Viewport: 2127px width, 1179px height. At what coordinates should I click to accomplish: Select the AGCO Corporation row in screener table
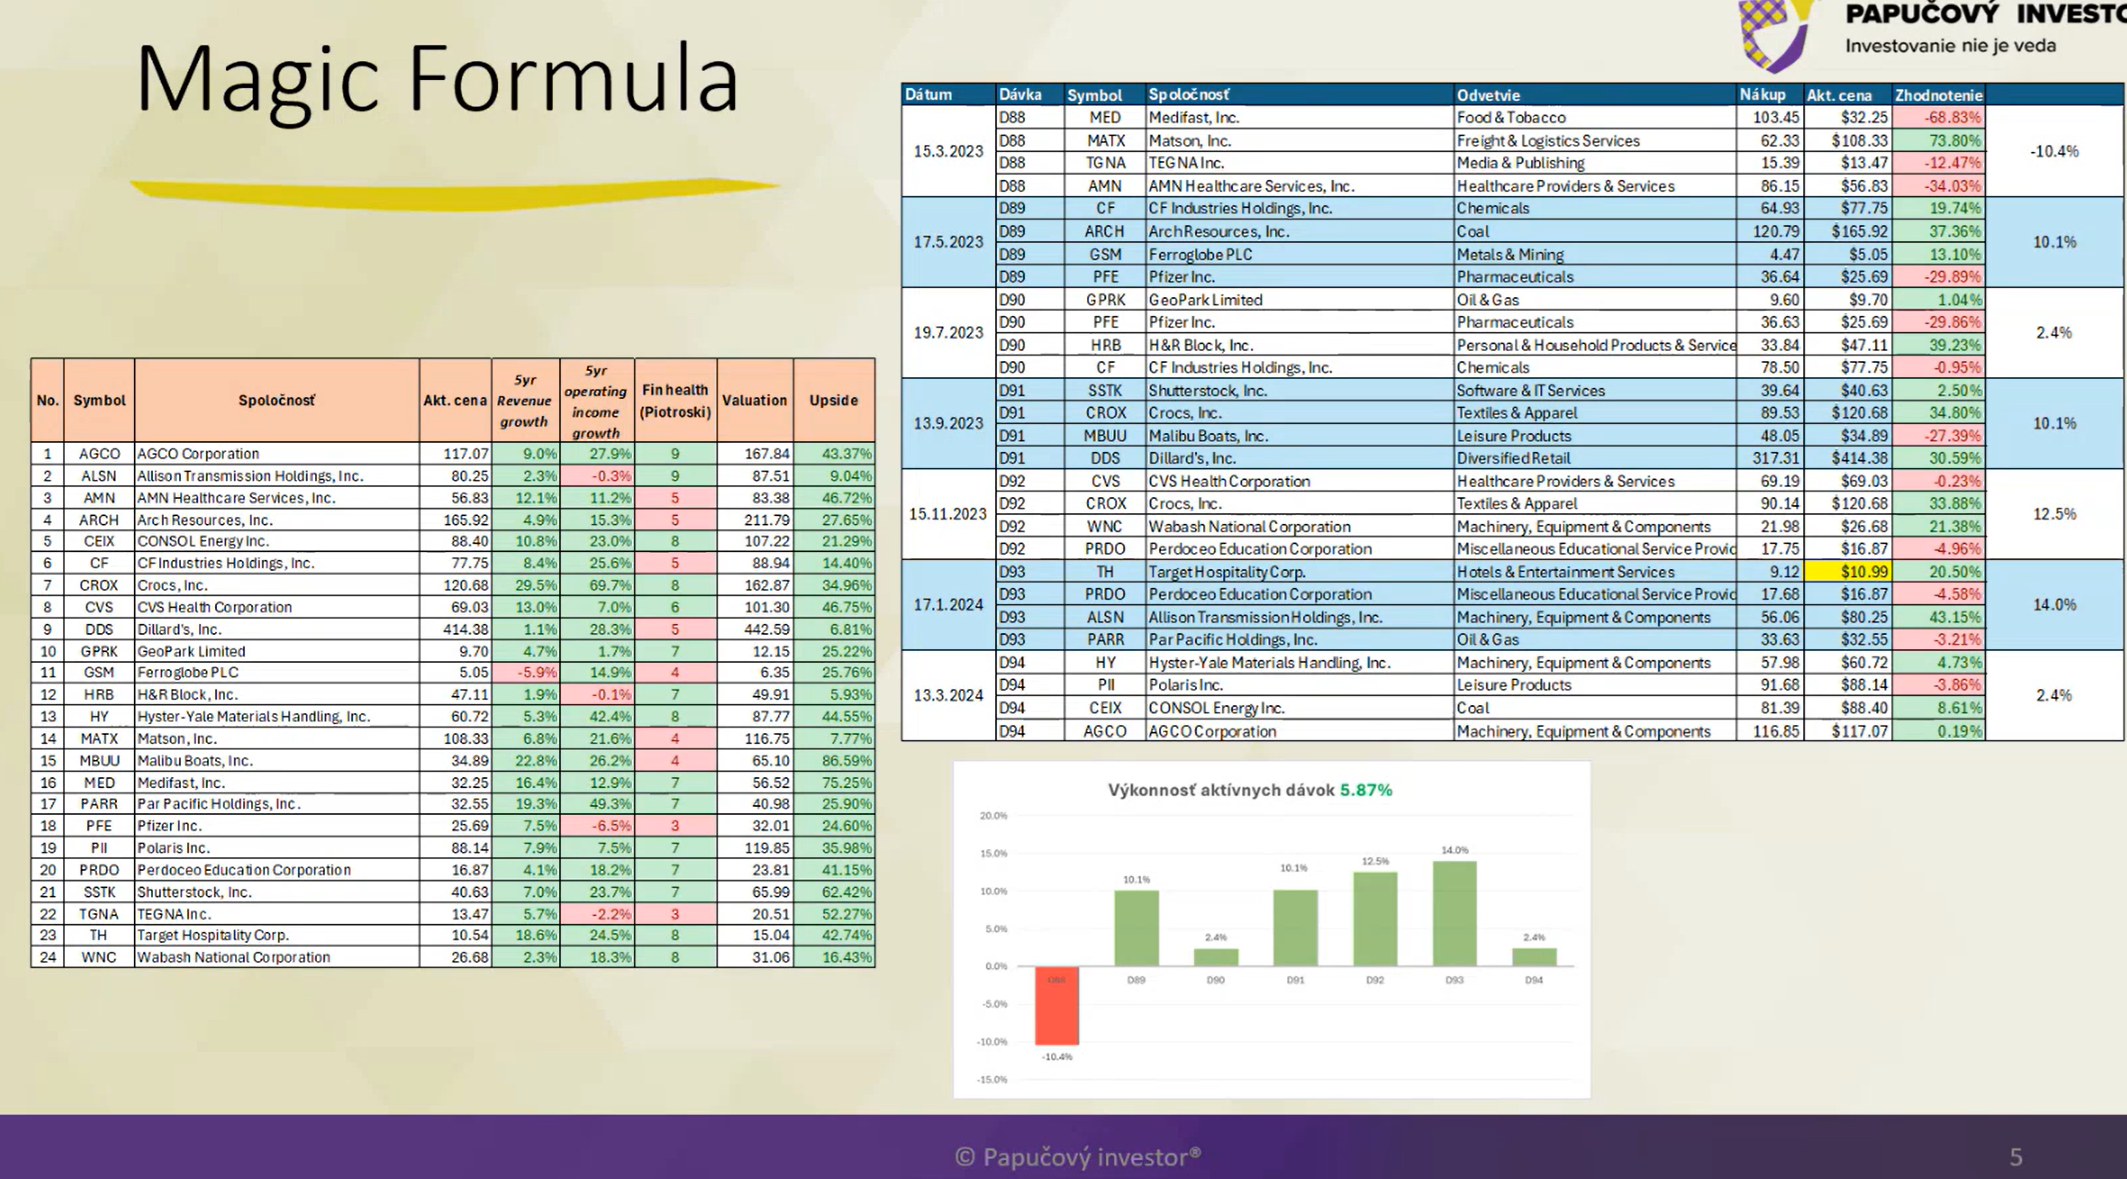(x=453, y=454)
